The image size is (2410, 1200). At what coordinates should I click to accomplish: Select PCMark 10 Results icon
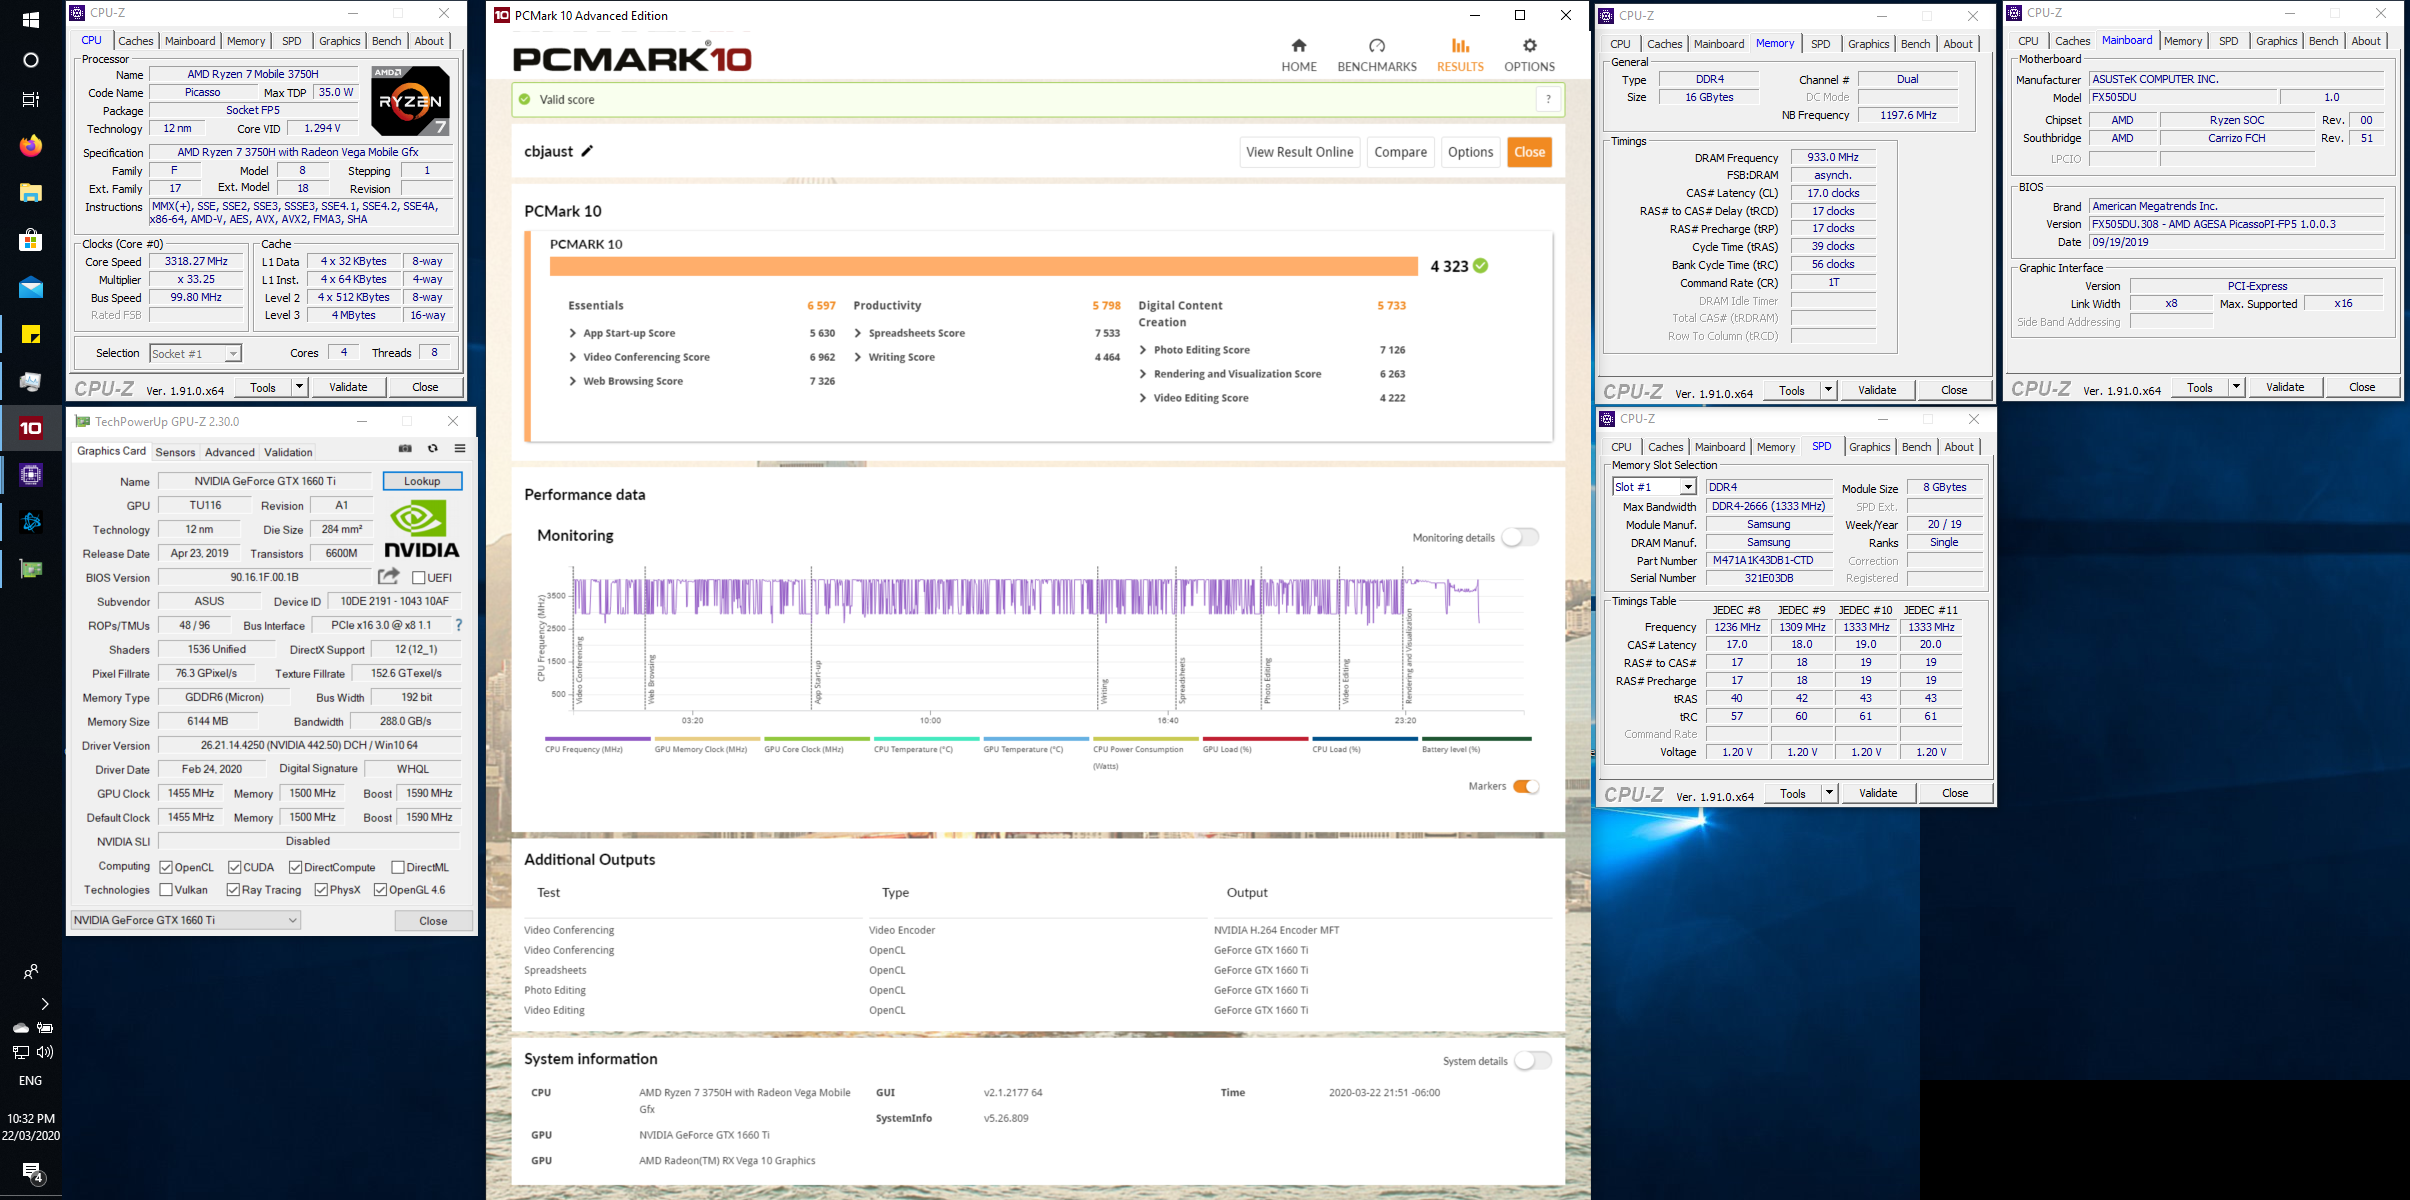click(x=1460, y=55)
